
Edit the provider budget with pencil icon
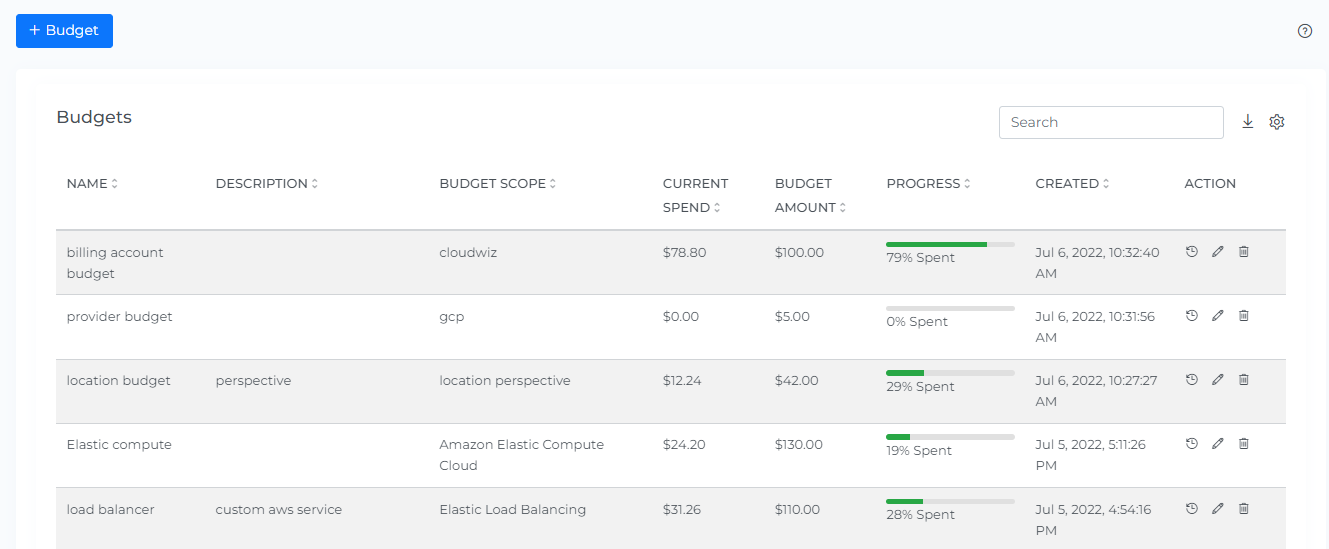(x=1217, y=316)
